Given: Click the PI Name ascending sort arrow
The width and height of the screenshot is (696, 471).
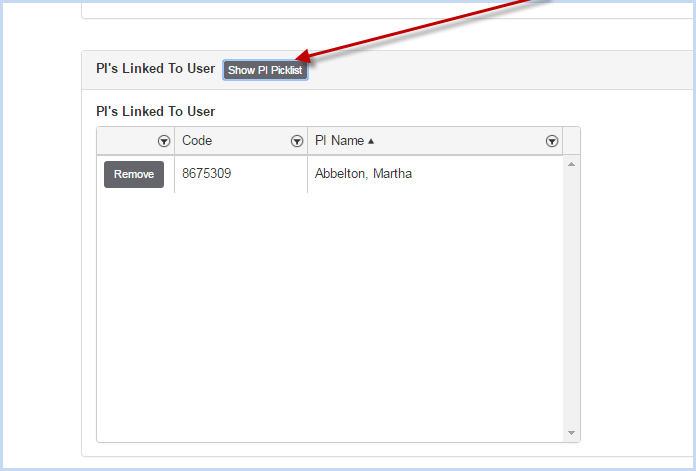Looking at the screenshot, I should coord(371,141).
